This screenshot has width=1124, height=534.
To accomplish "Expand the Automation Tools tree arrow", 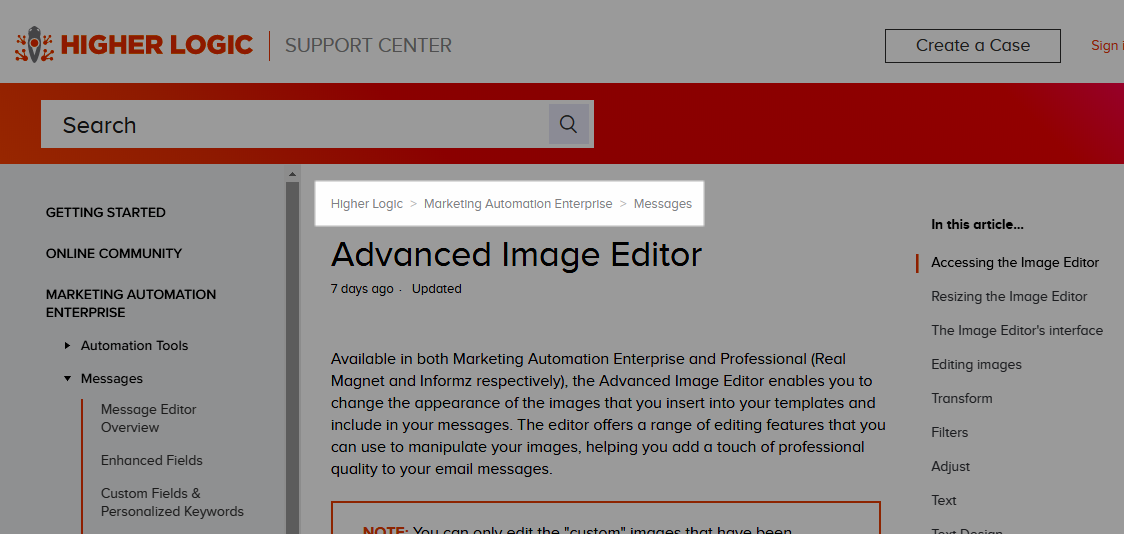I will (x=67, y=345).
